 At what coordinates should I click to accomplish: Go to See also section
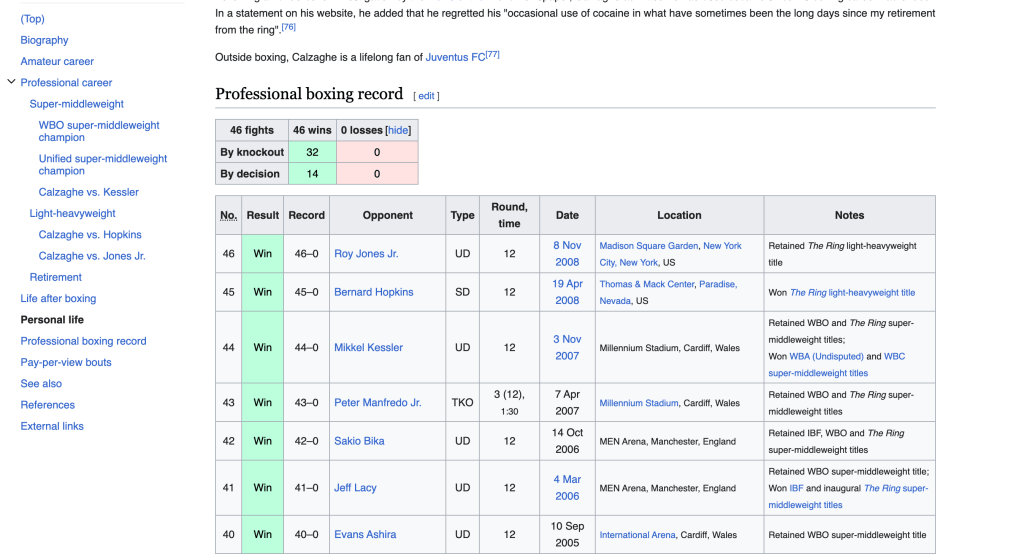pos(40,383)
